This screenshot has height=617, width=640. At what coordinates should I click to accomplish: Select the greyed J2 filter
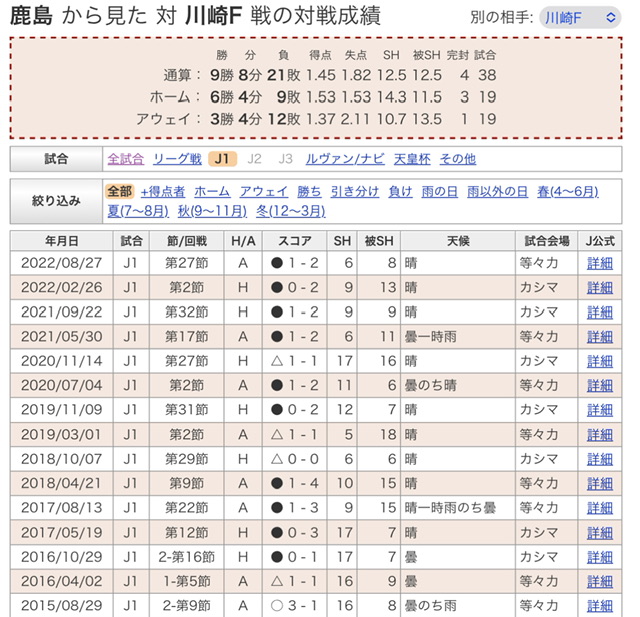(x=254, y=159)
